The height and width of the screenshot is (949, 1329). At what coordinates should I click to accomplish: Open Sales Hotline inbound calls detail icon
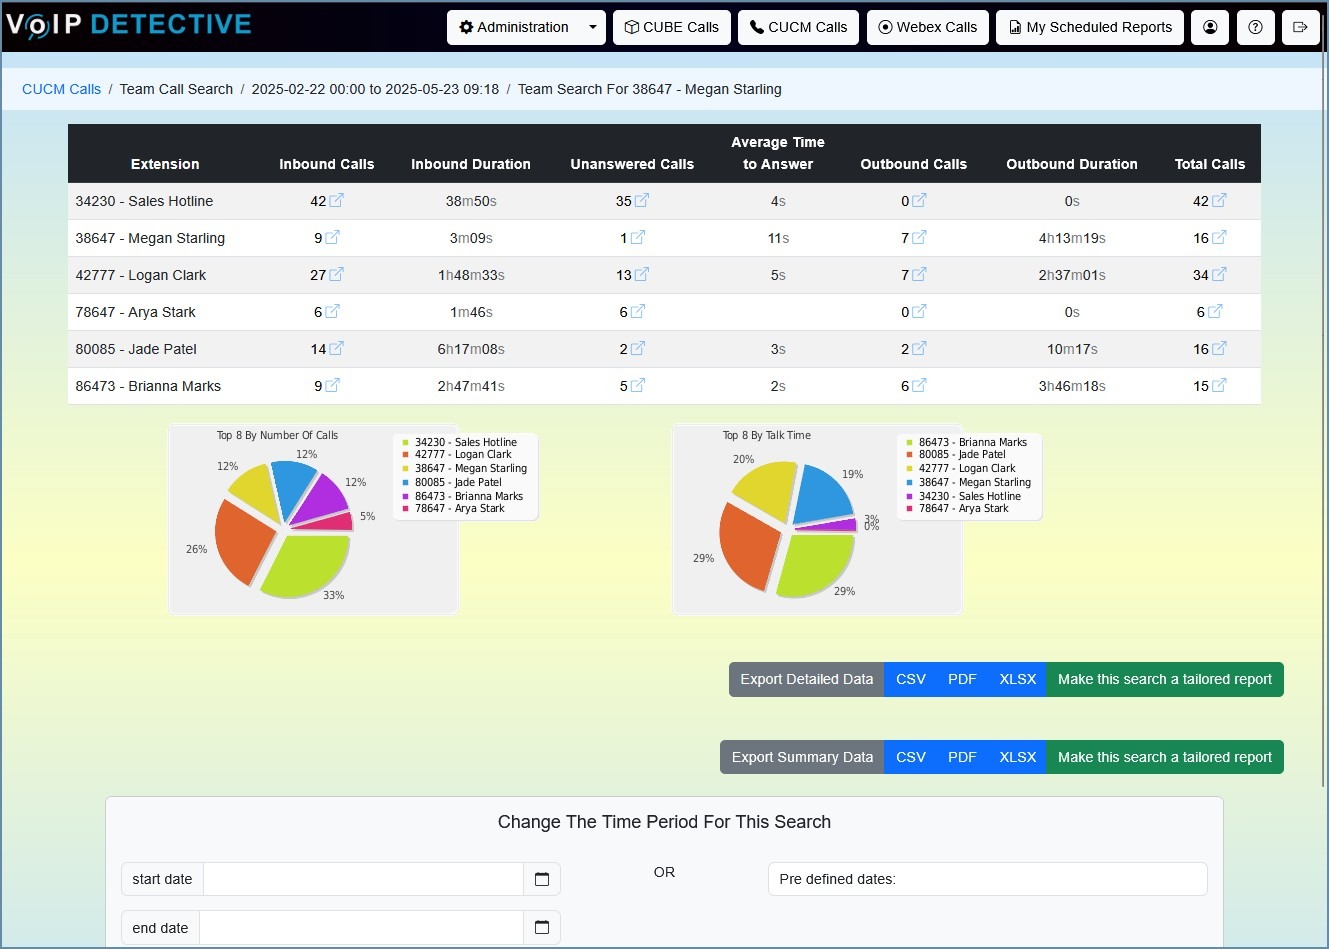coord(336,201)
